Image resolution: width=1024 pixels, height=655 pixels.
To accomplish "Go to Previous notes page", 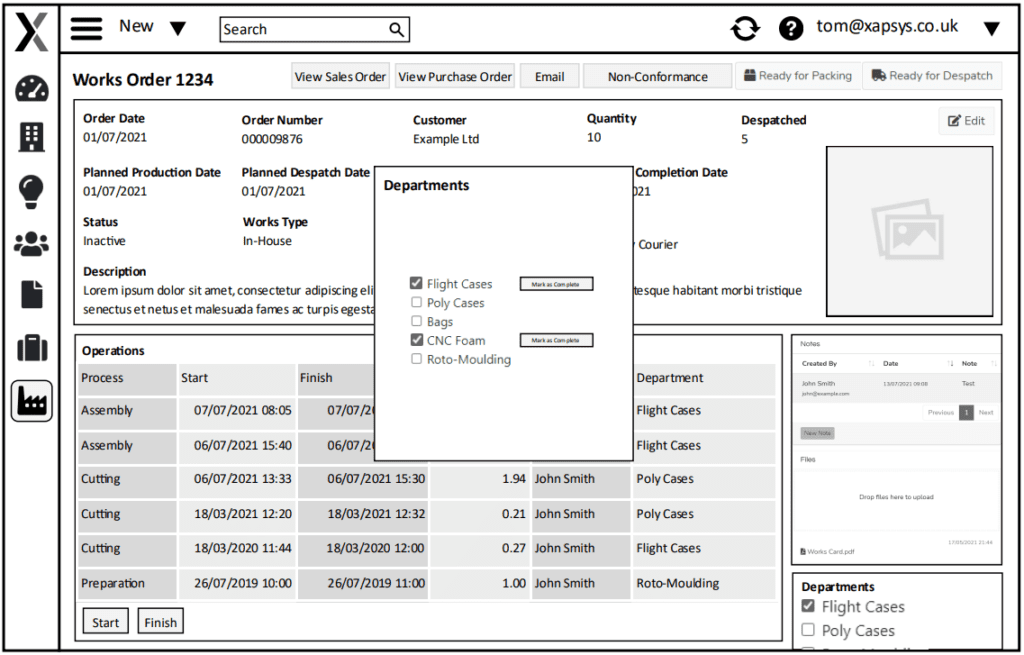I will [940, 413].
